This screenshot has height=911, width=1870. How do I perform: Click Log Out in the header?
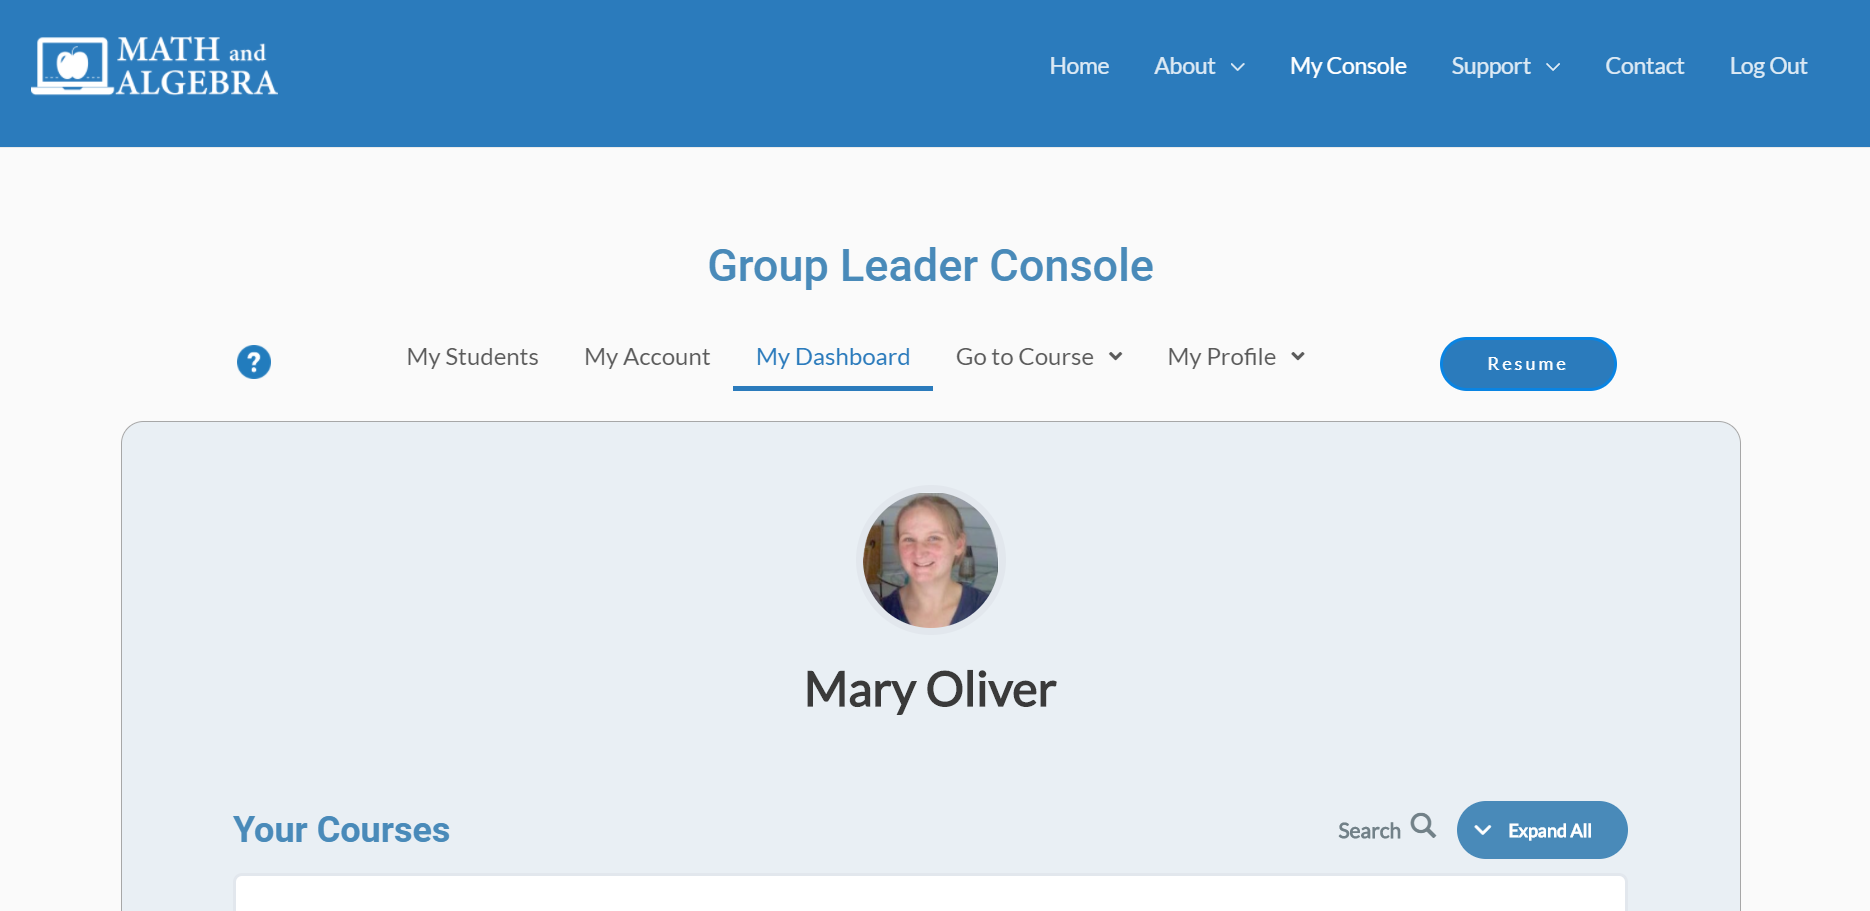click(1768, 66)
